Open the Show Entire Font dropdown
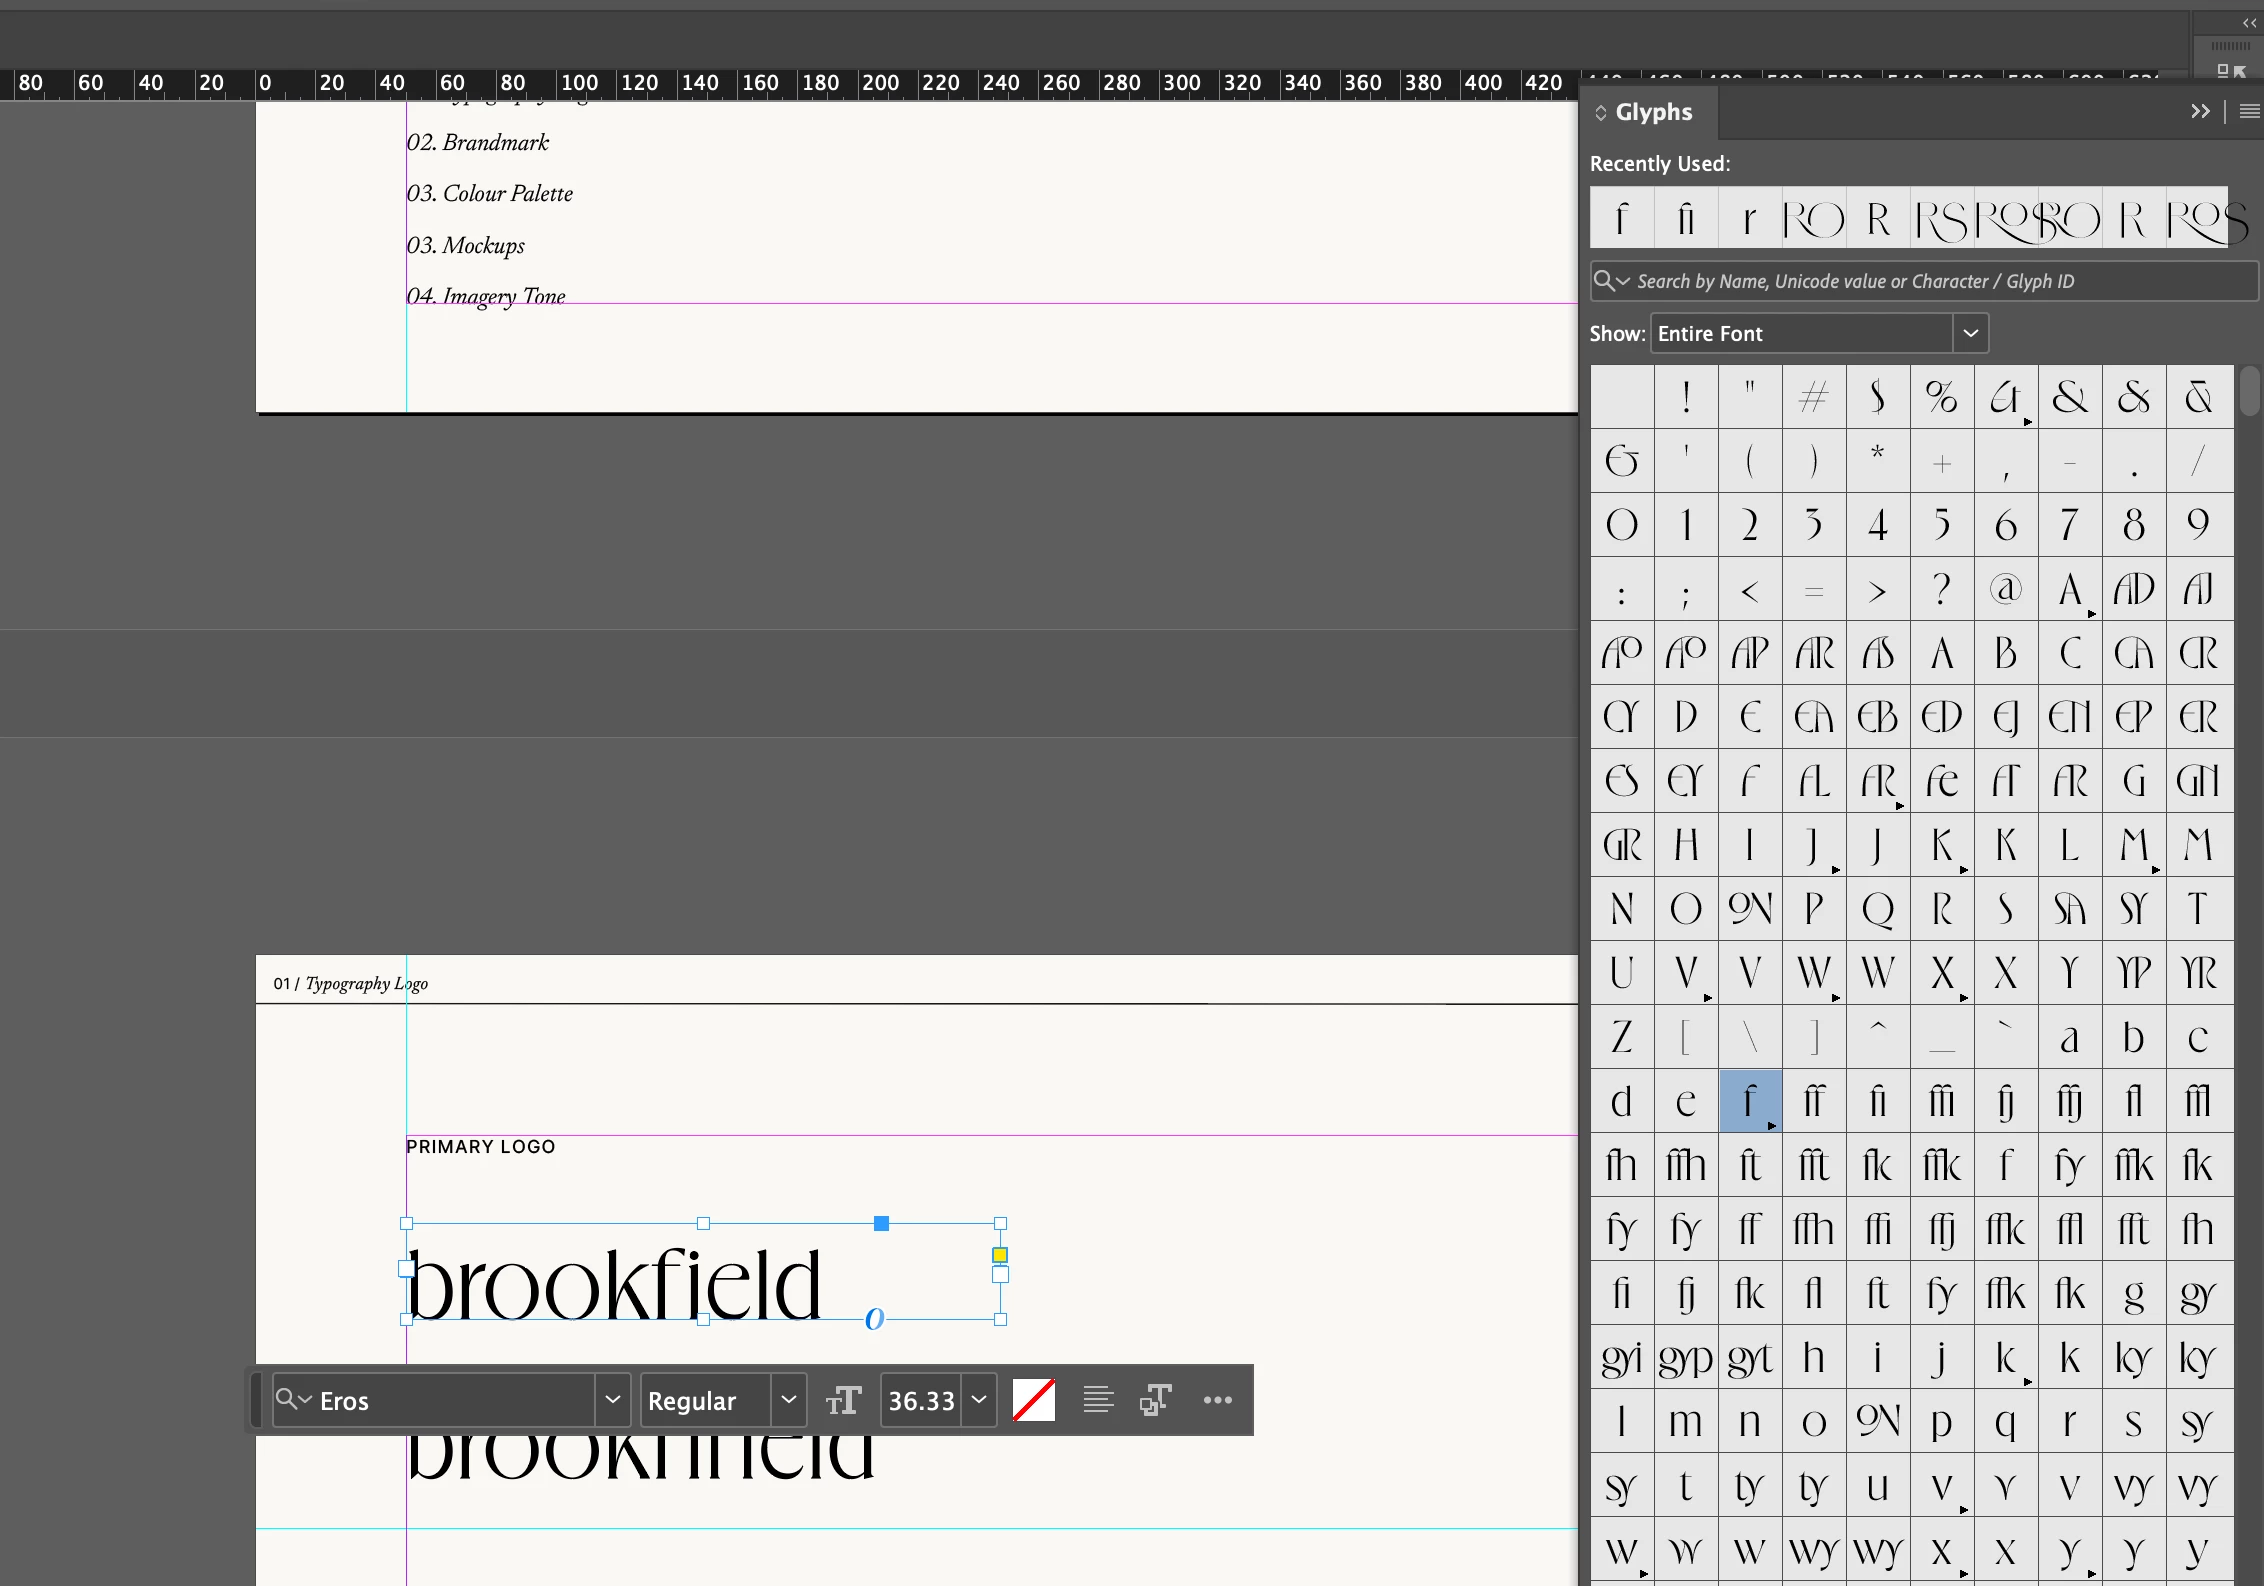The width and height of the screenshot is (2264, 1586). tap(1970, 333)
